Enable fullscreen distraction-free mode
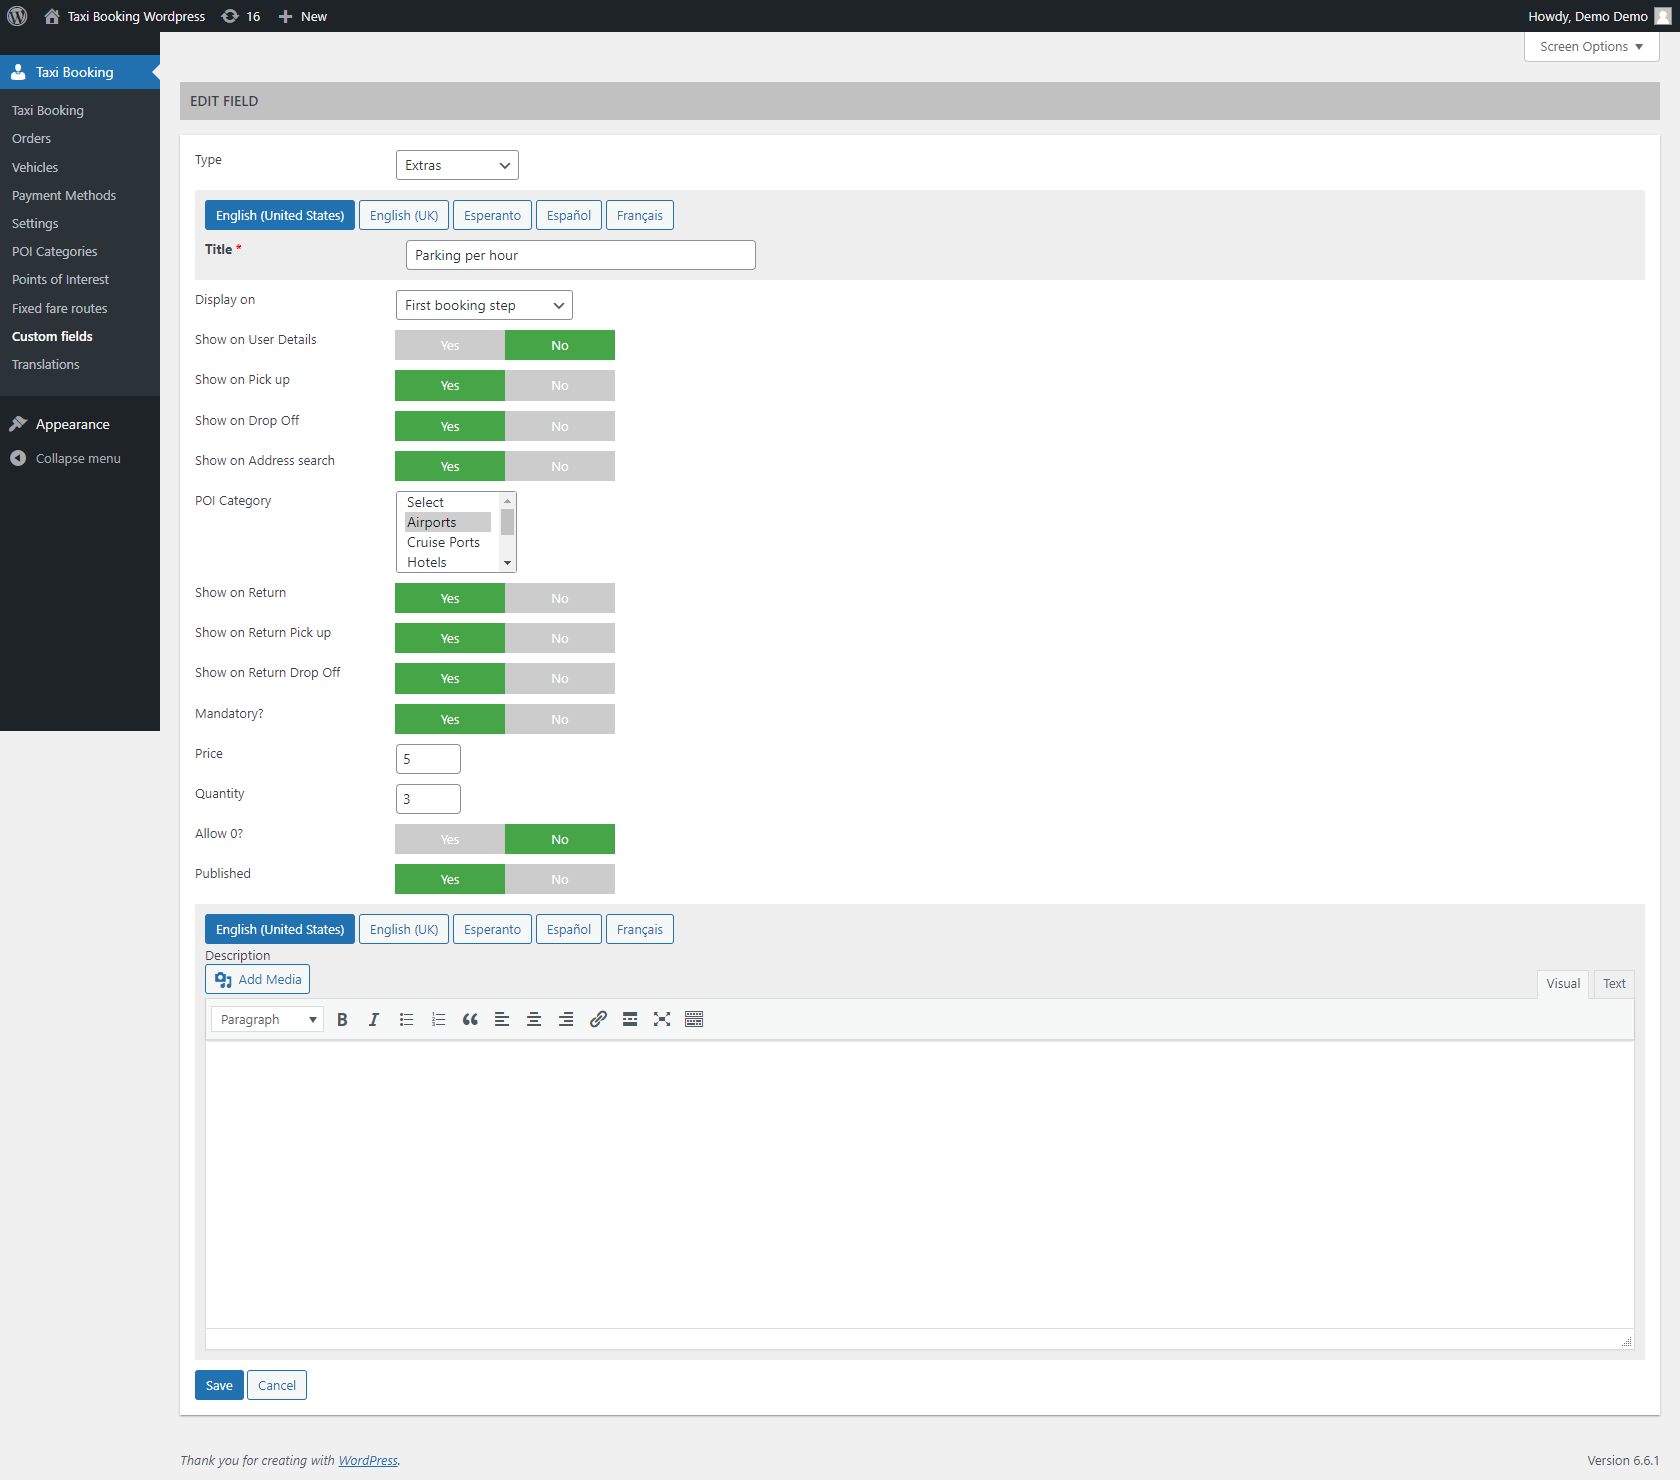The width and height of the screenshot is (1680, 1480). [662, 1019]
